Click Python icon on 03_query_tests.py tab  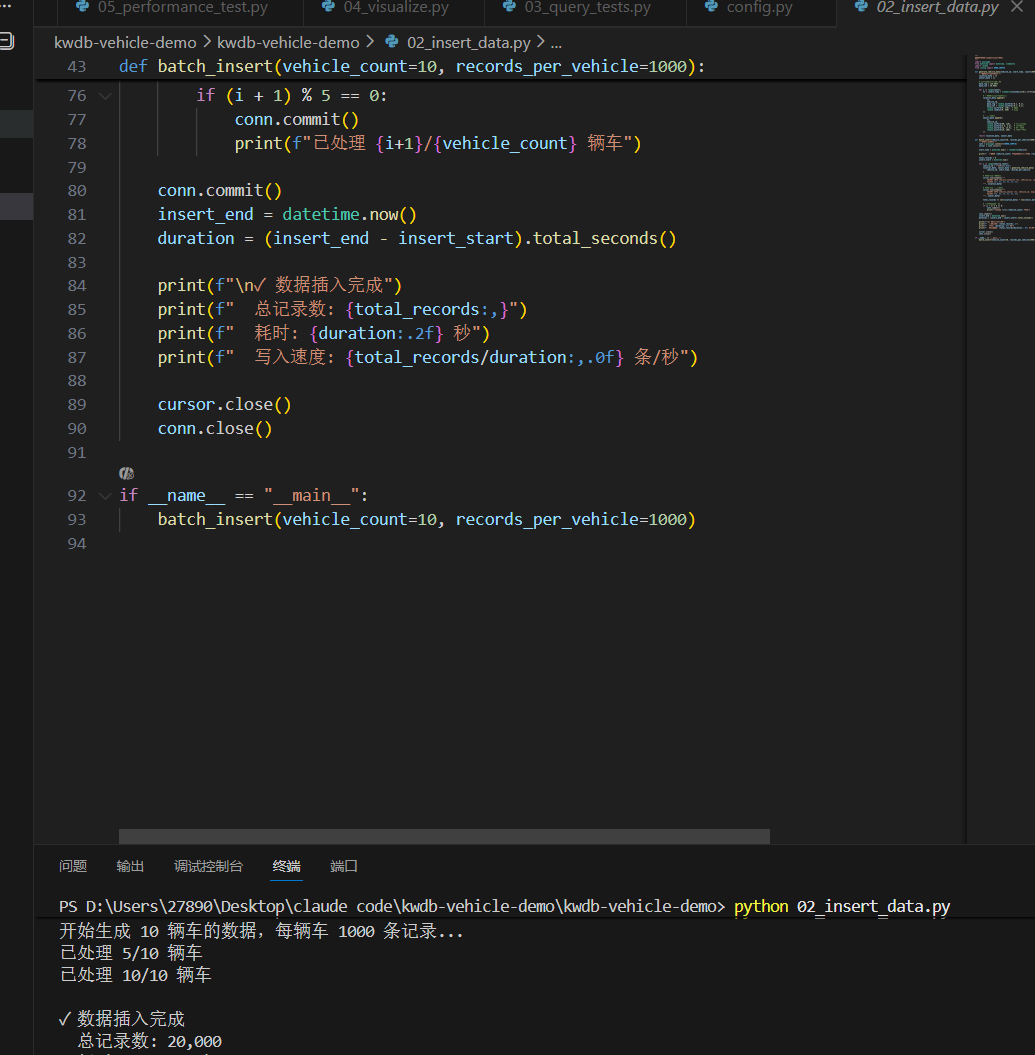tap(509, 7)
